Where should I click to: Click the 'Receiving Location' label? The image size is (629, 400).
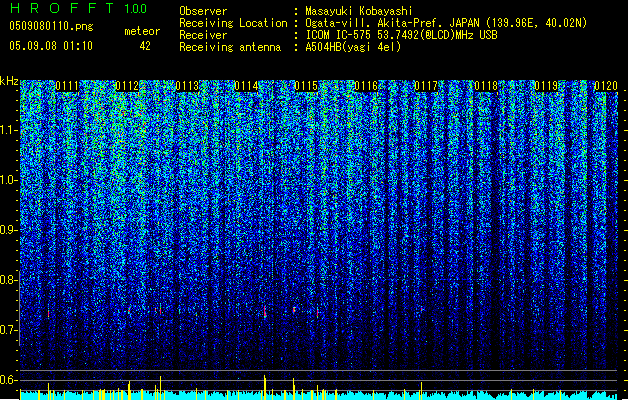pyautogui.click(x=233, y=23)
